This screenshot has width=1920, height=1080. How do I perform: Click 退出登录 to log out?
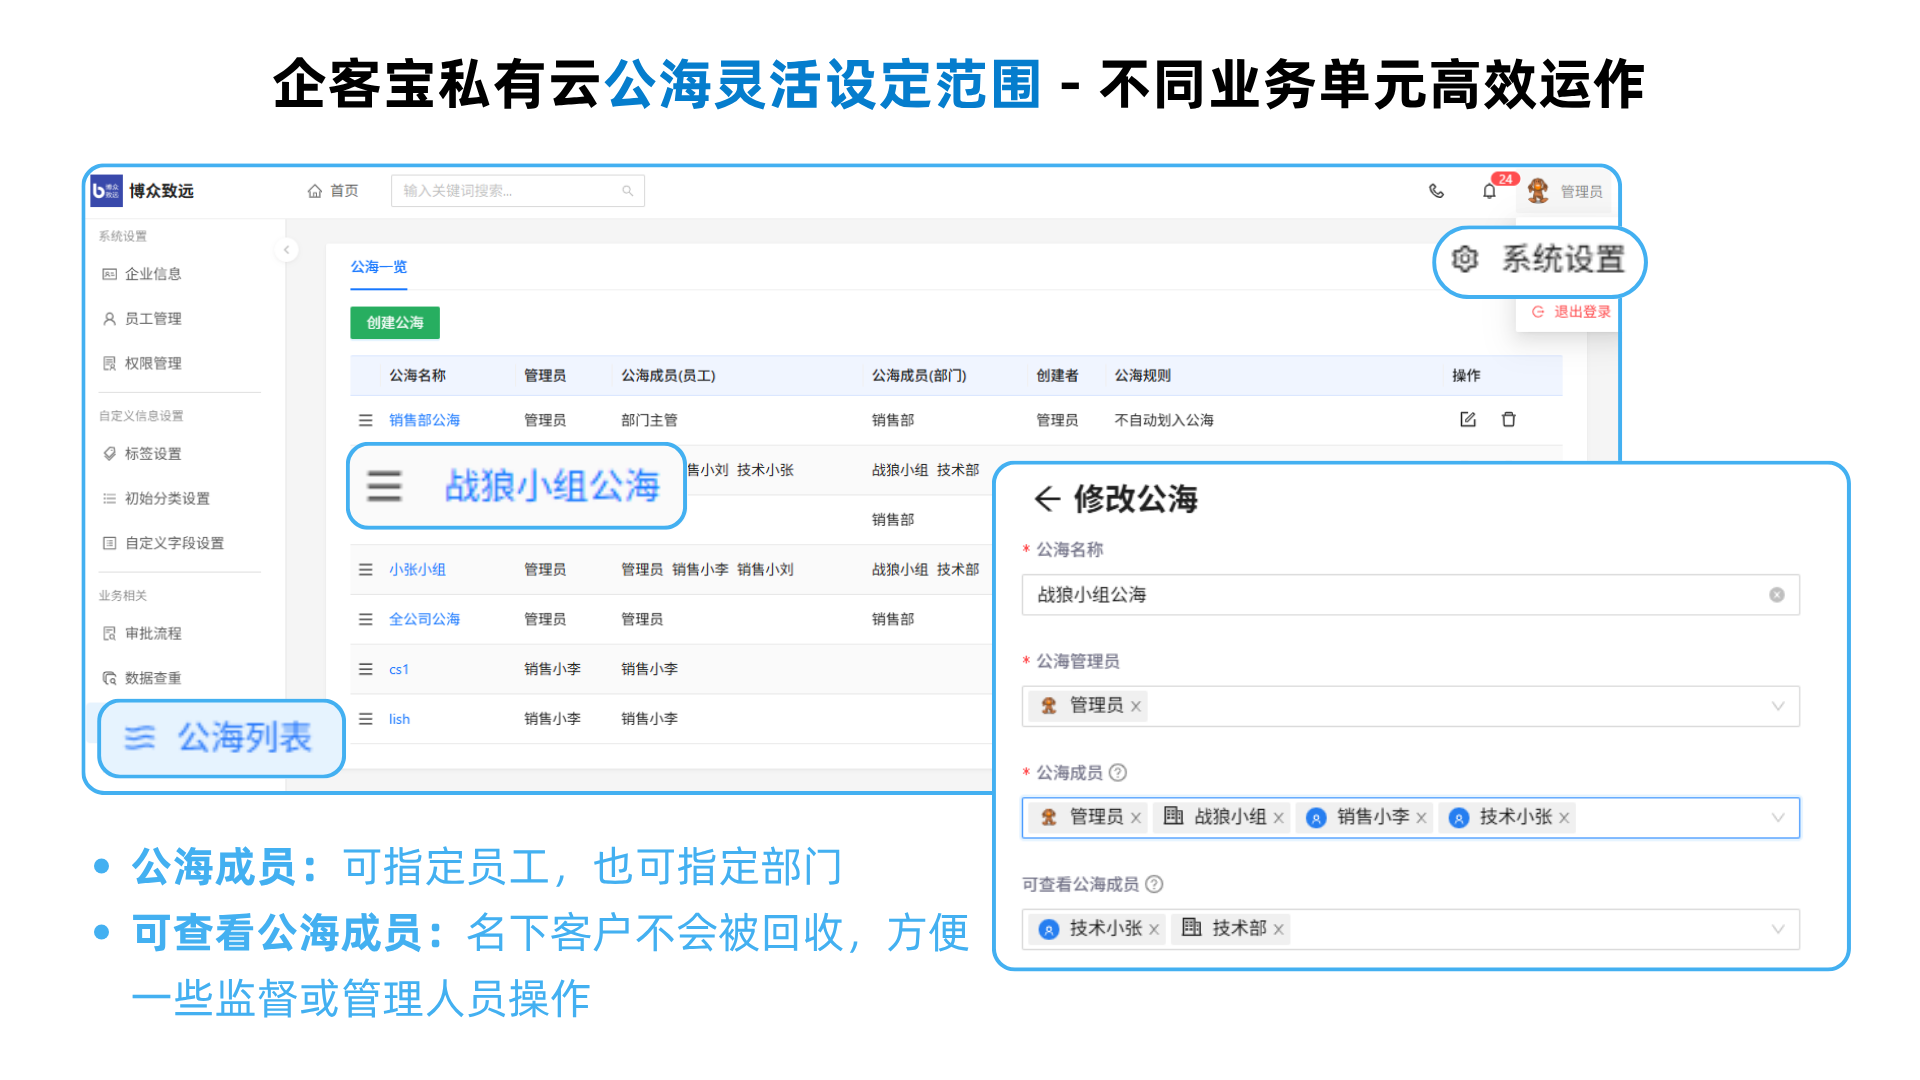click(x=1580, y=312)
